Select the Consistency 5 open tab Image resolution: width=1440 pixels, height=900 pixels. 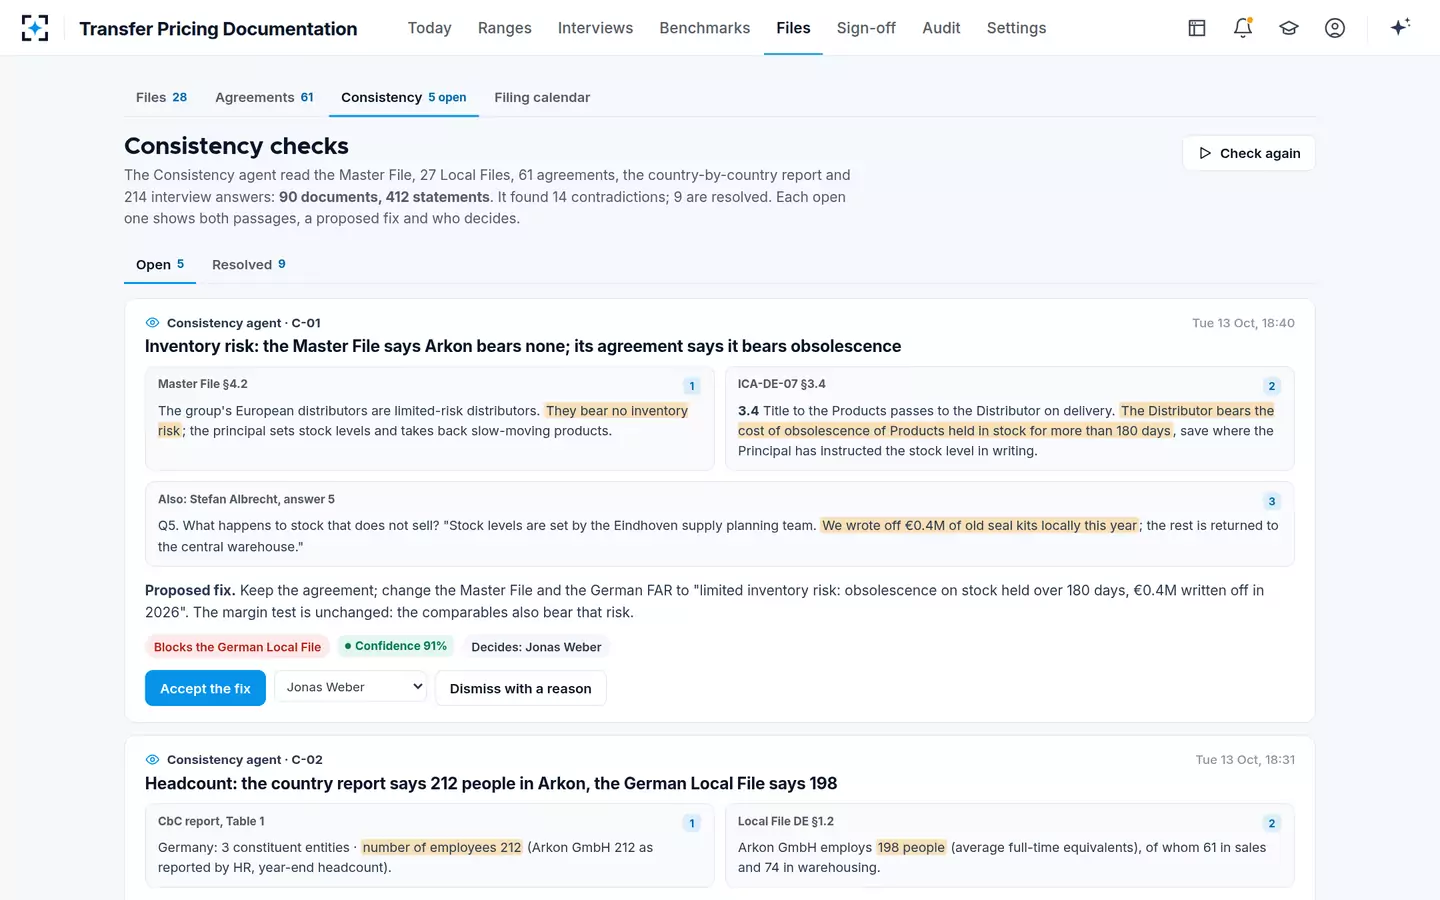point(404,97)
